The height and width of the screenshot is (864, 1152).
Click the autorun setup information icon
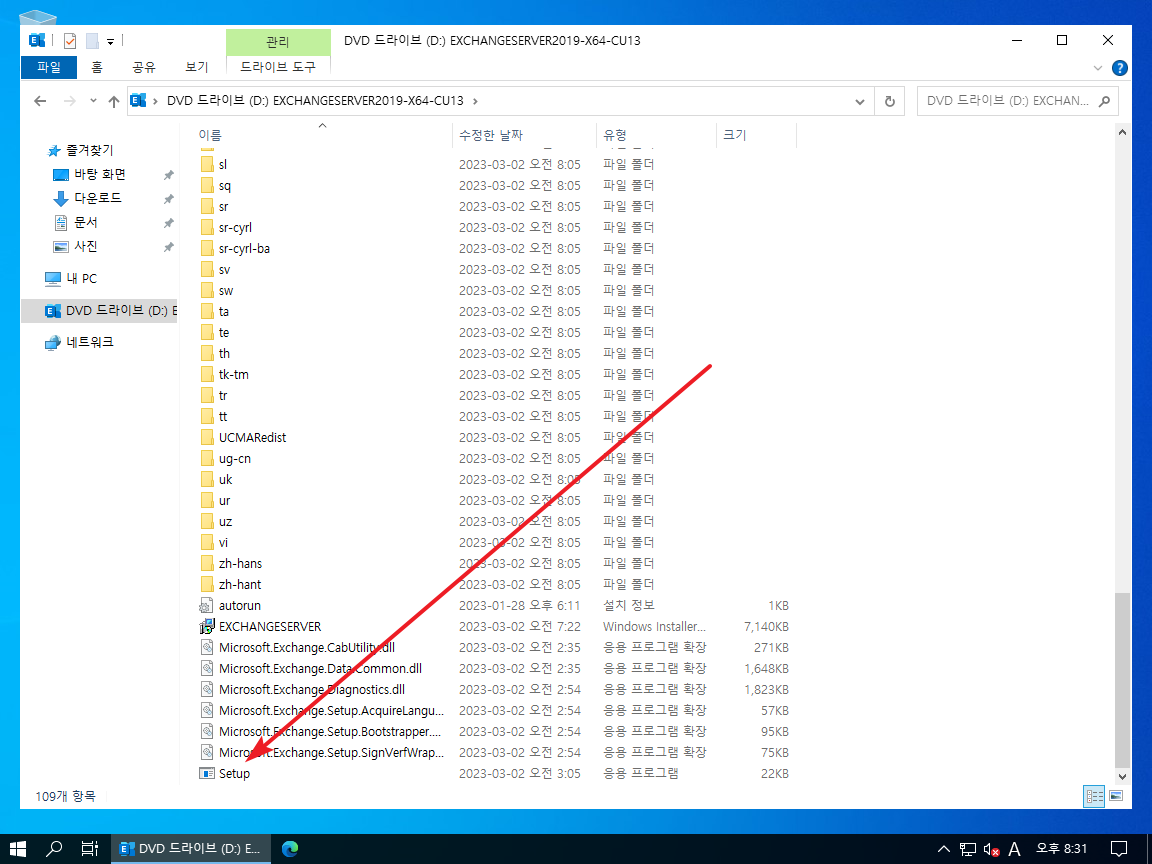coord(207,605)
